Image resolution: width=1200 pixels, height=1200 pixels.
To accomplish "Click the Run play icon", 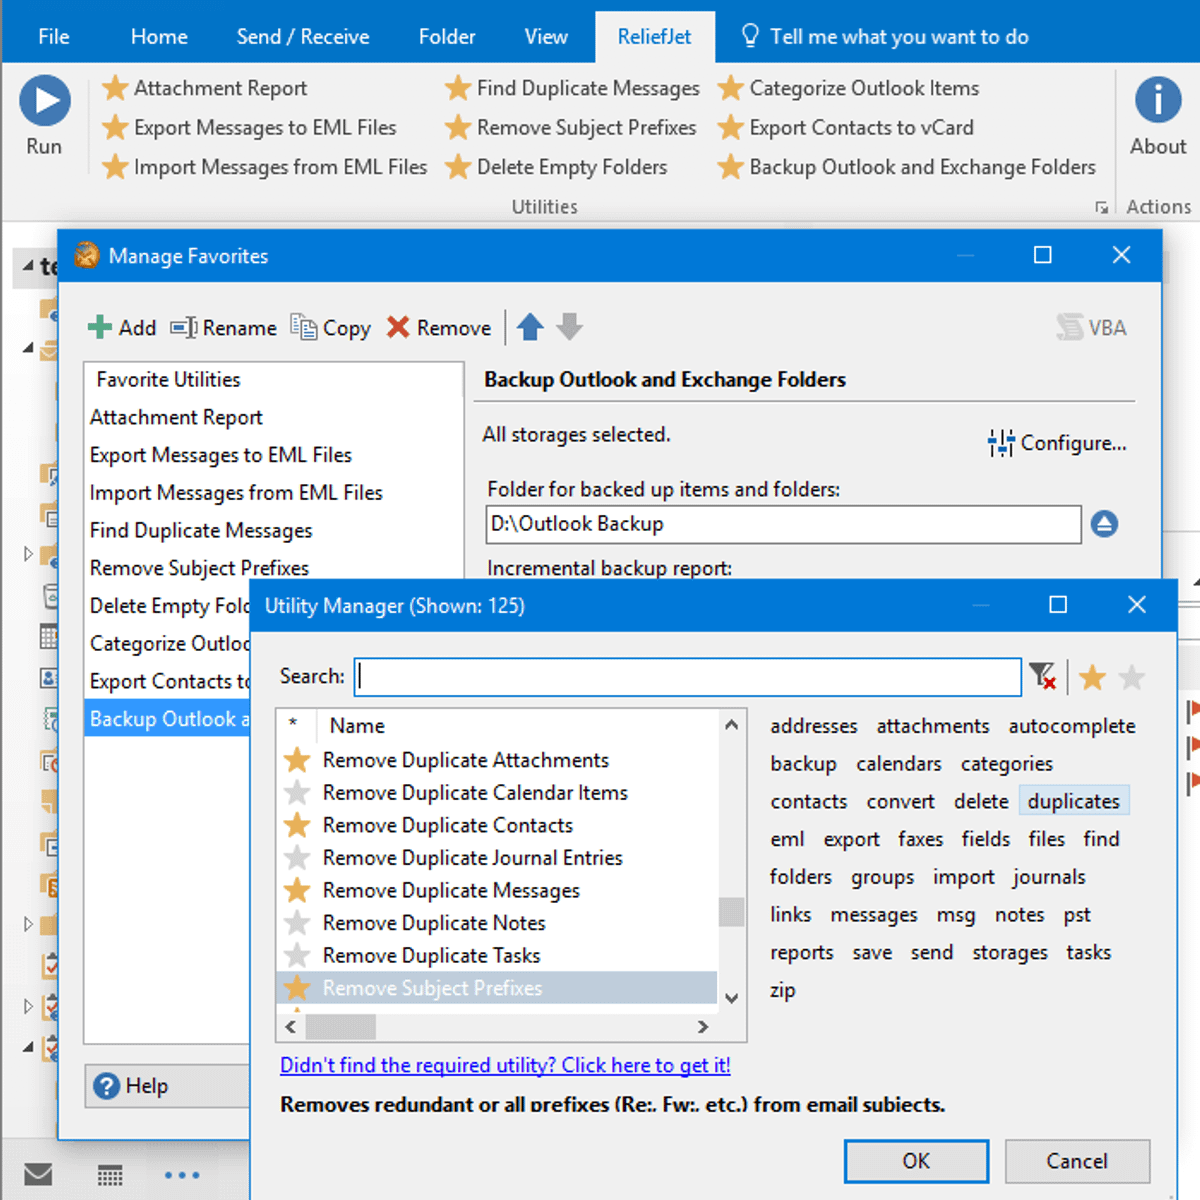I will pos(44,101).
